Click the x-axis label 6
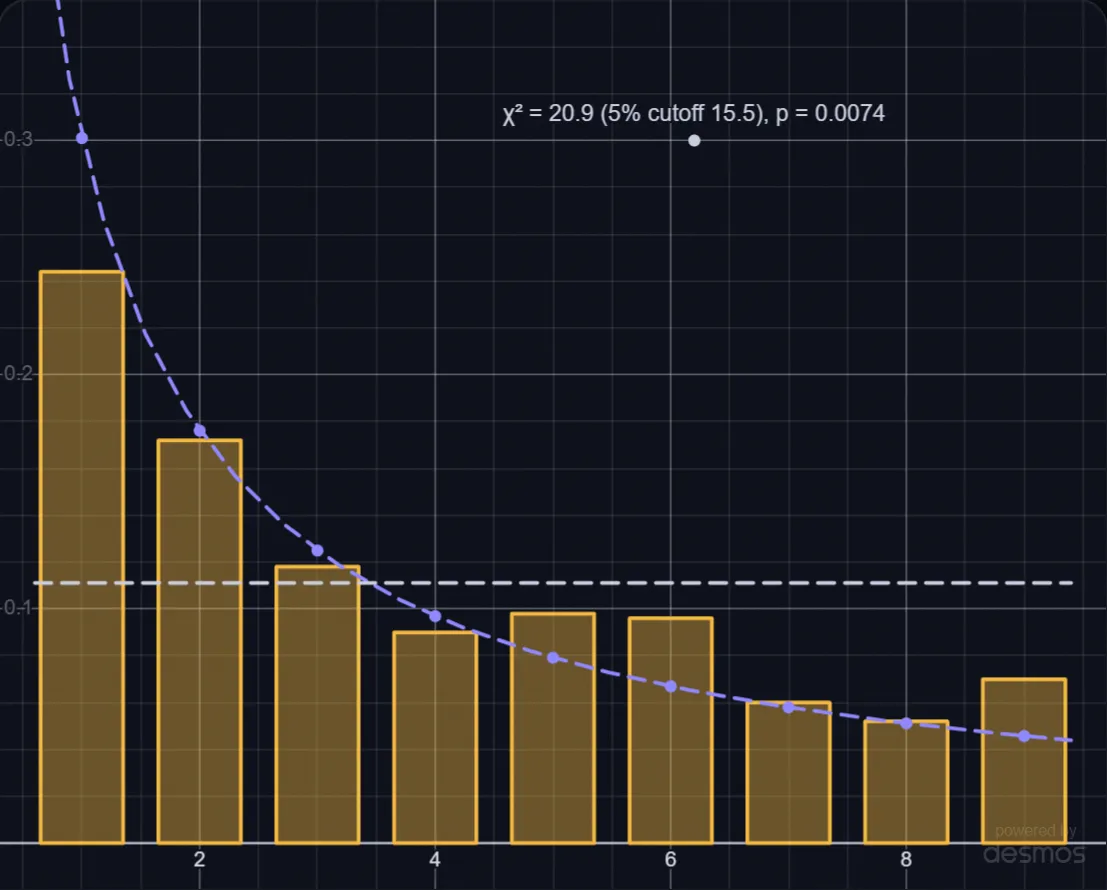 [671, 860]
